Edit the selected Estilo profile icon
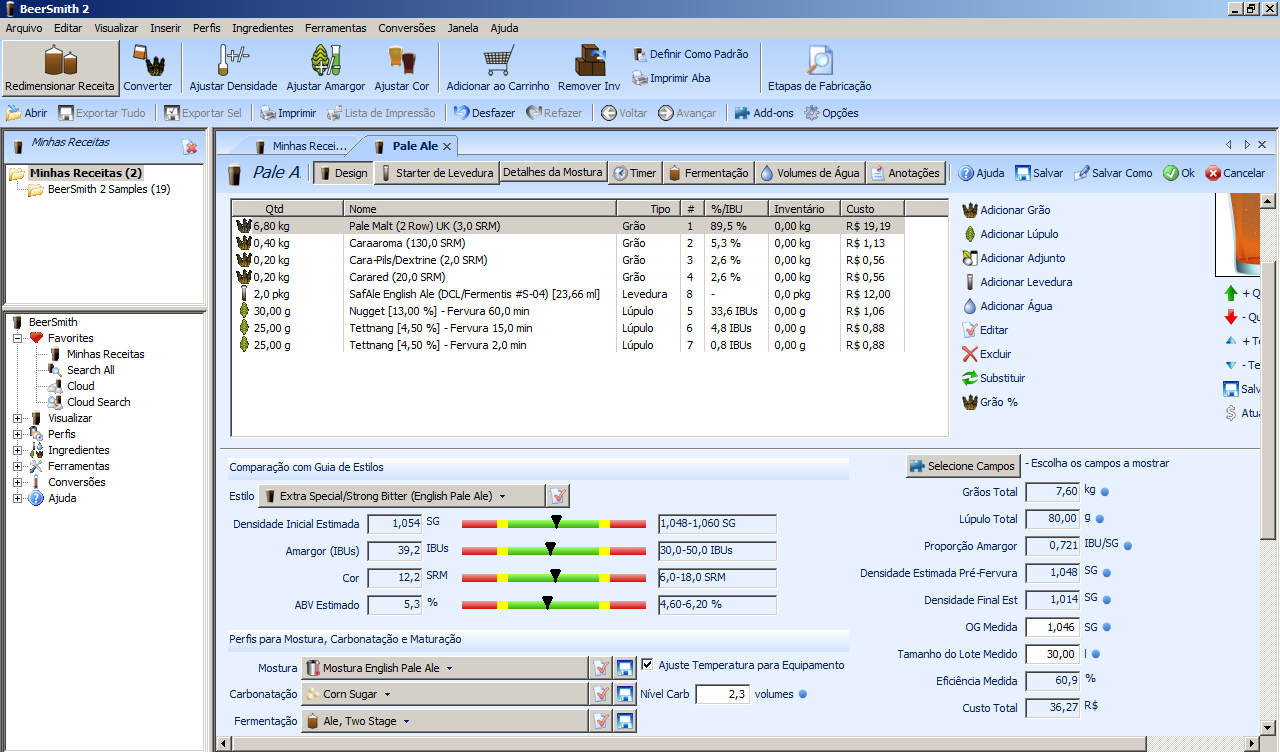This screenshot has height=752, width=1280. tap(559, 496)
